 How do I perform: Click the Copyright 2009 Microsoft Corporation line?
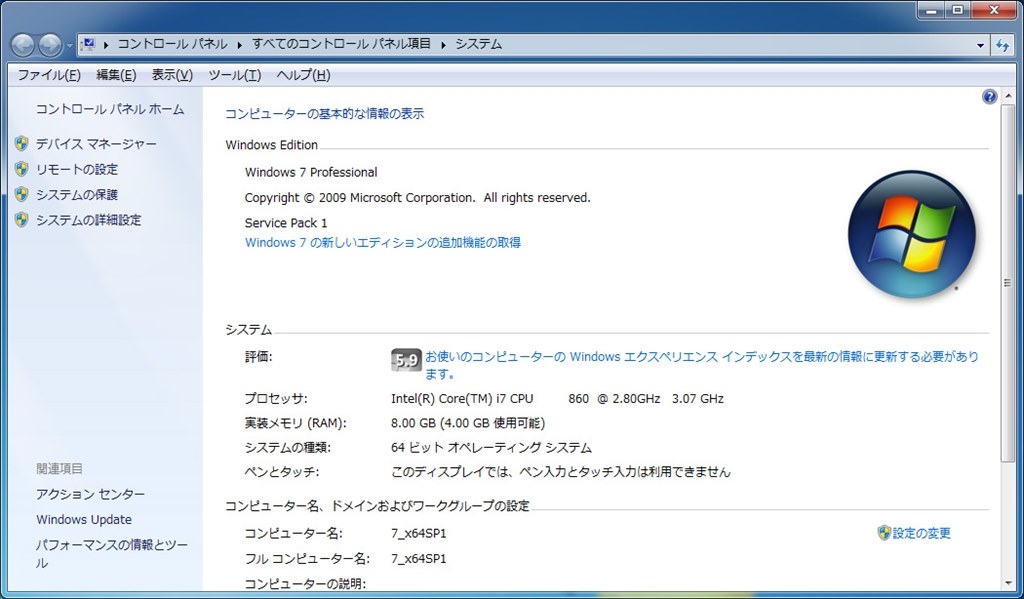pos(417,197)
